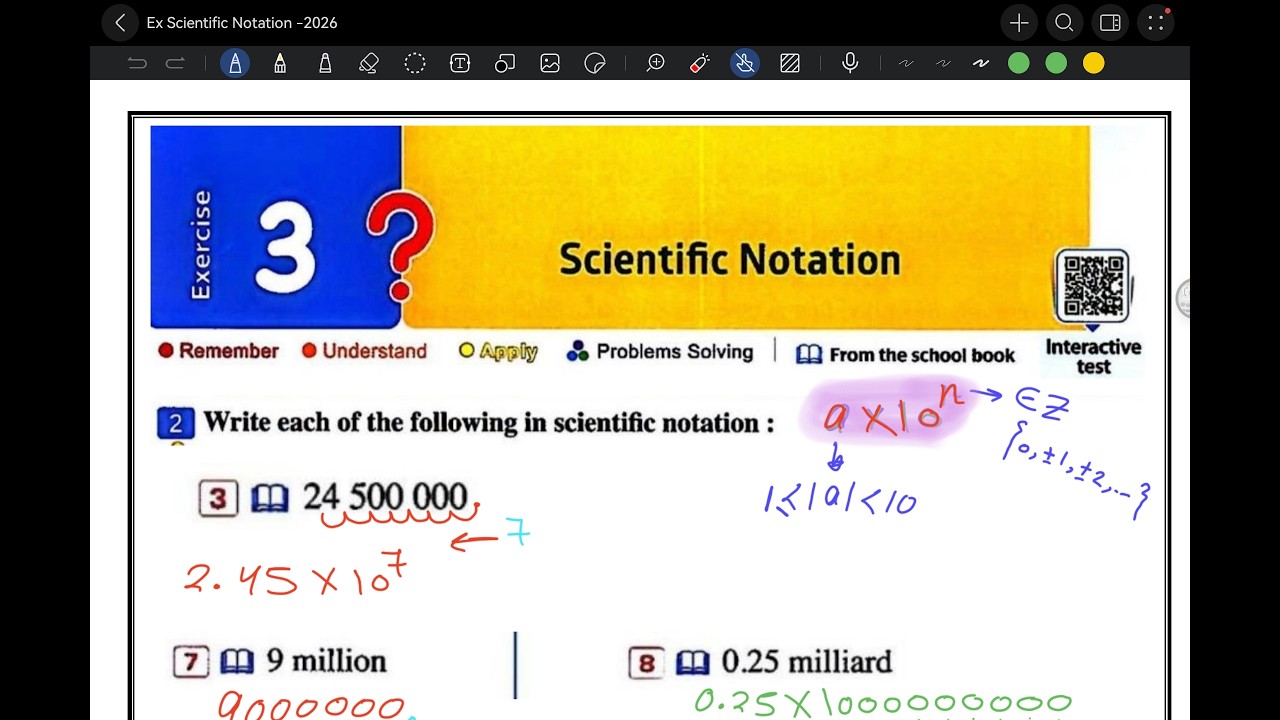1280x720 pixels.
Task: Pick the second green color swatch
Action: pyautogui.click(x=1056, y=63)
